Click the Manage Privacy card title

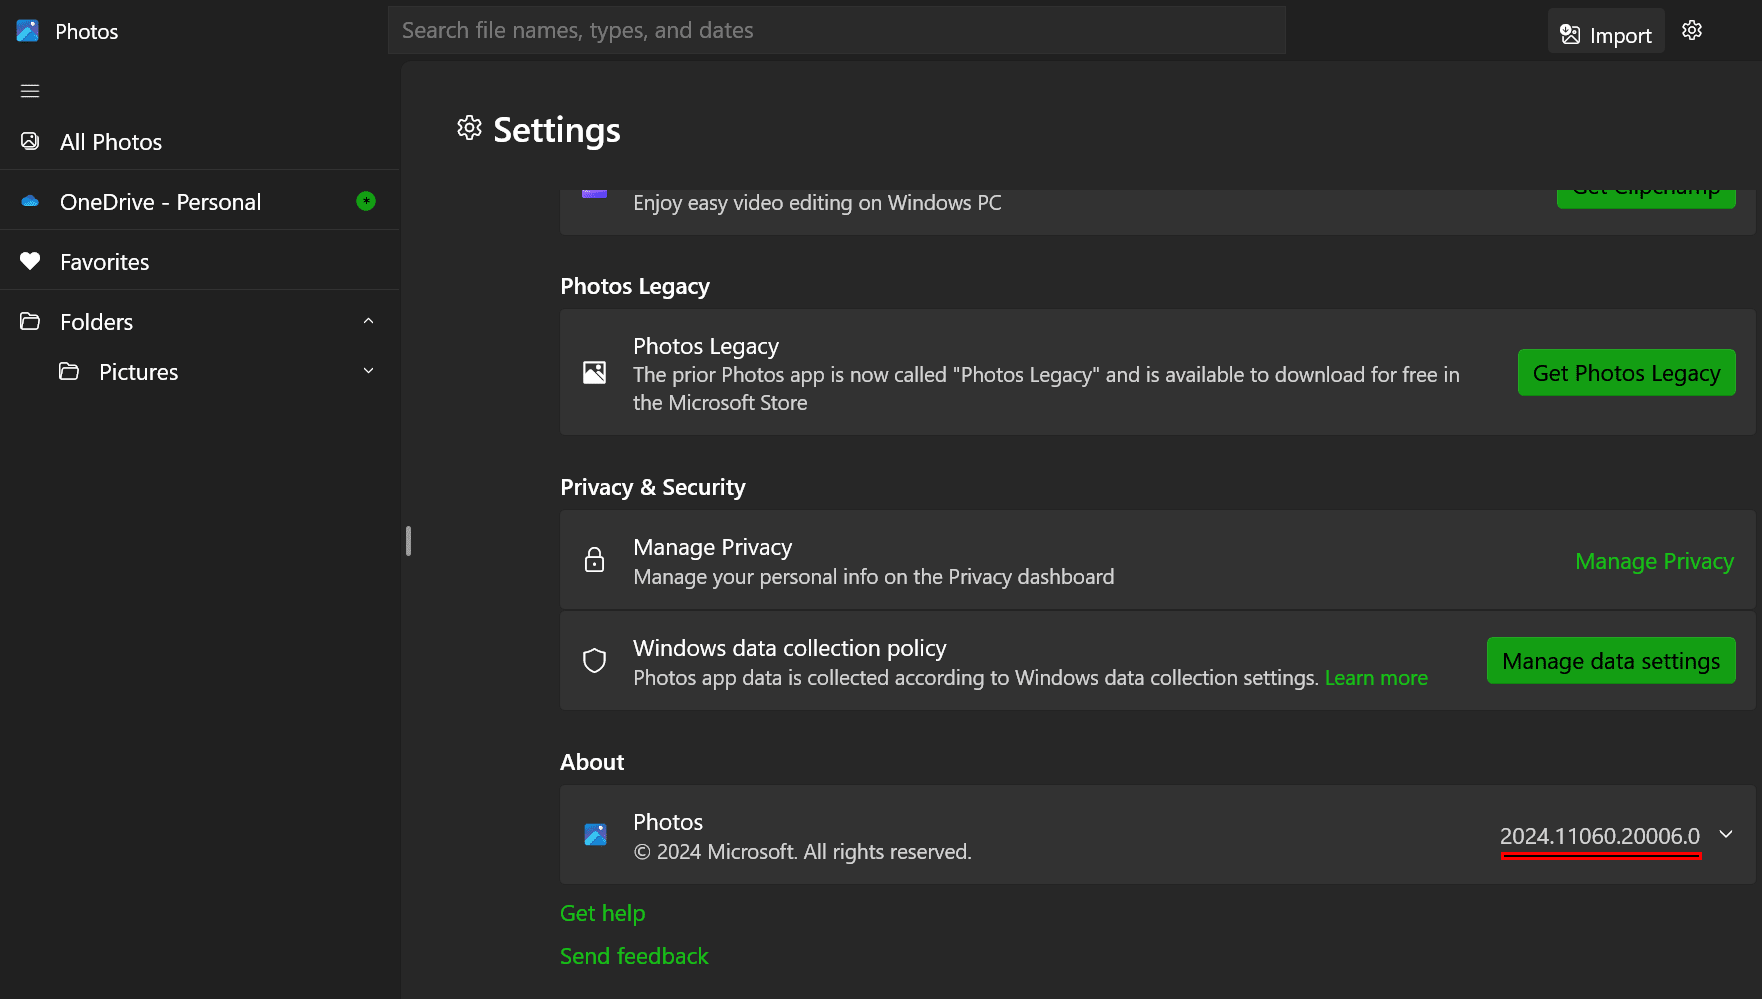pyautogui.click(x=712, y=547)
